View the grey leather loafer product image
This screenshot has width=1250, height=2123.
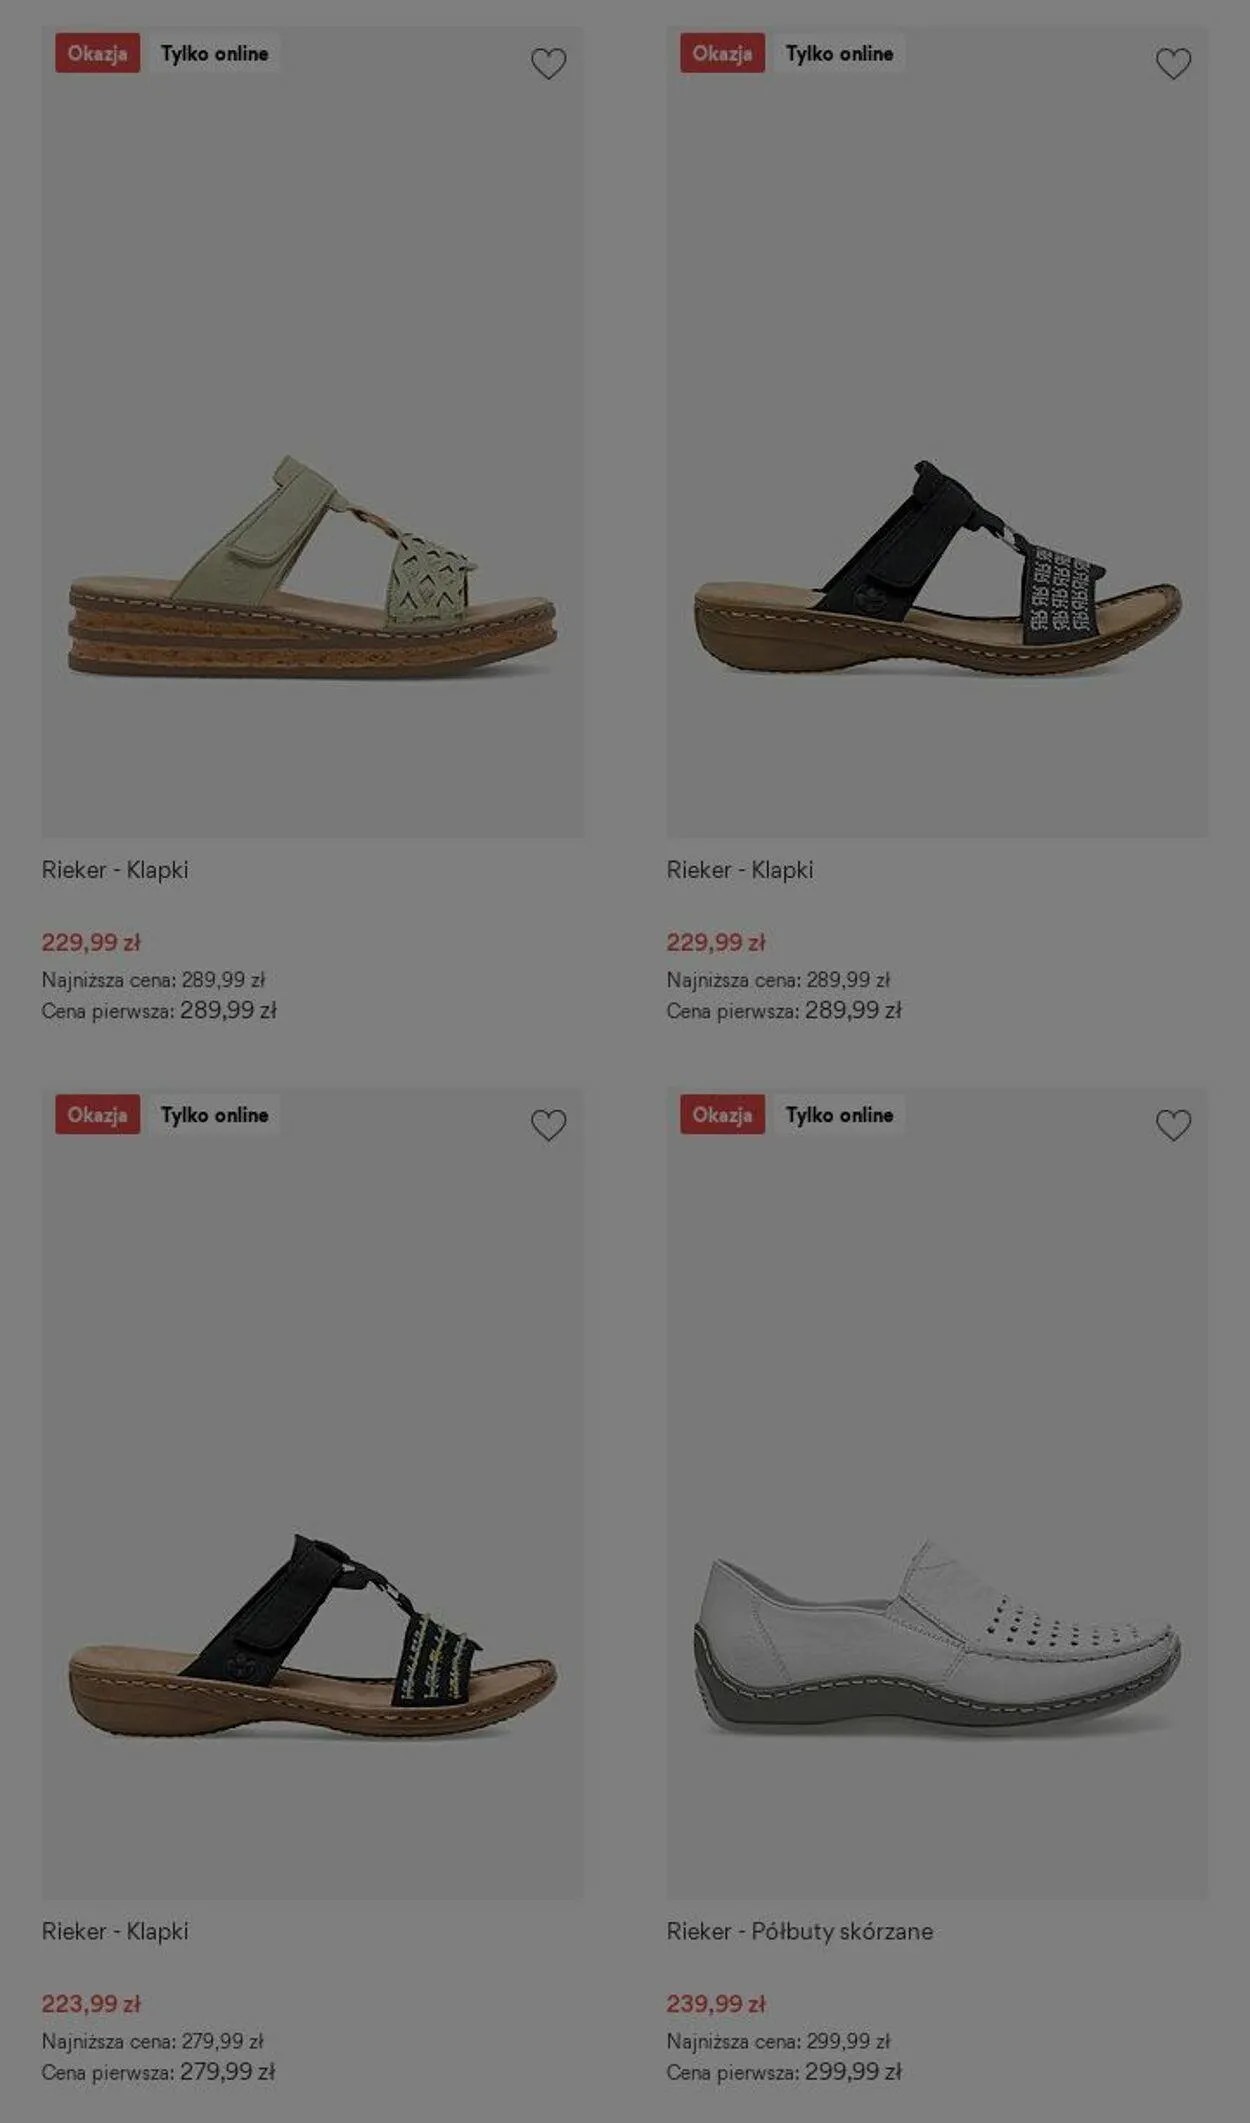pos(937,1493)
